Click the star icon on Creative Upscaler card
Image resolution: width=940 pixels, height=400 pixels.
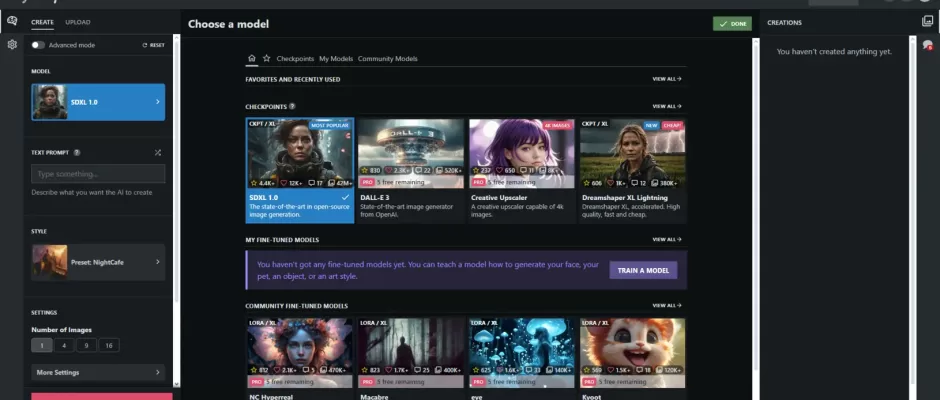tap(475, 170)
